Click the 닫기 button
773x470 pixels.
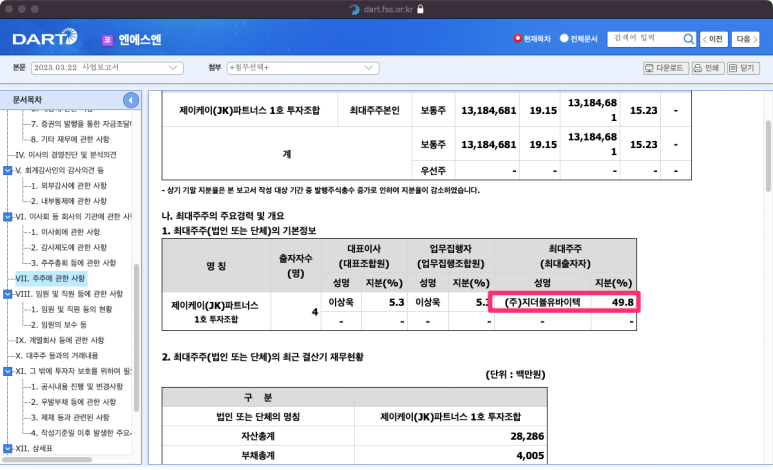pyautogui.click(x=743, y=68)
